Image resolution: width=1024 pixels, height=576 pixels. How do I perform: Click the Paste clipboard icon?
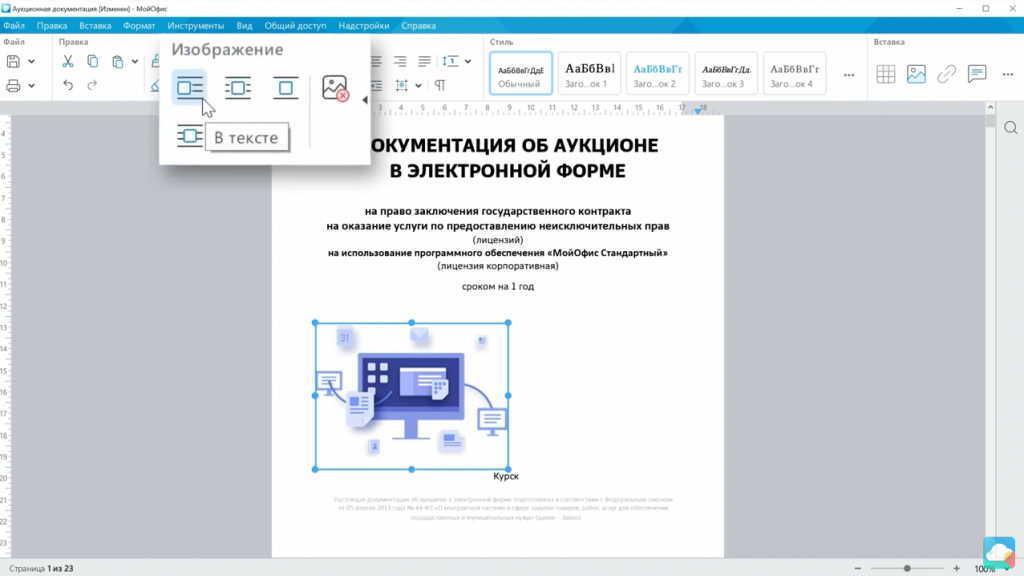tap(118, 61)
